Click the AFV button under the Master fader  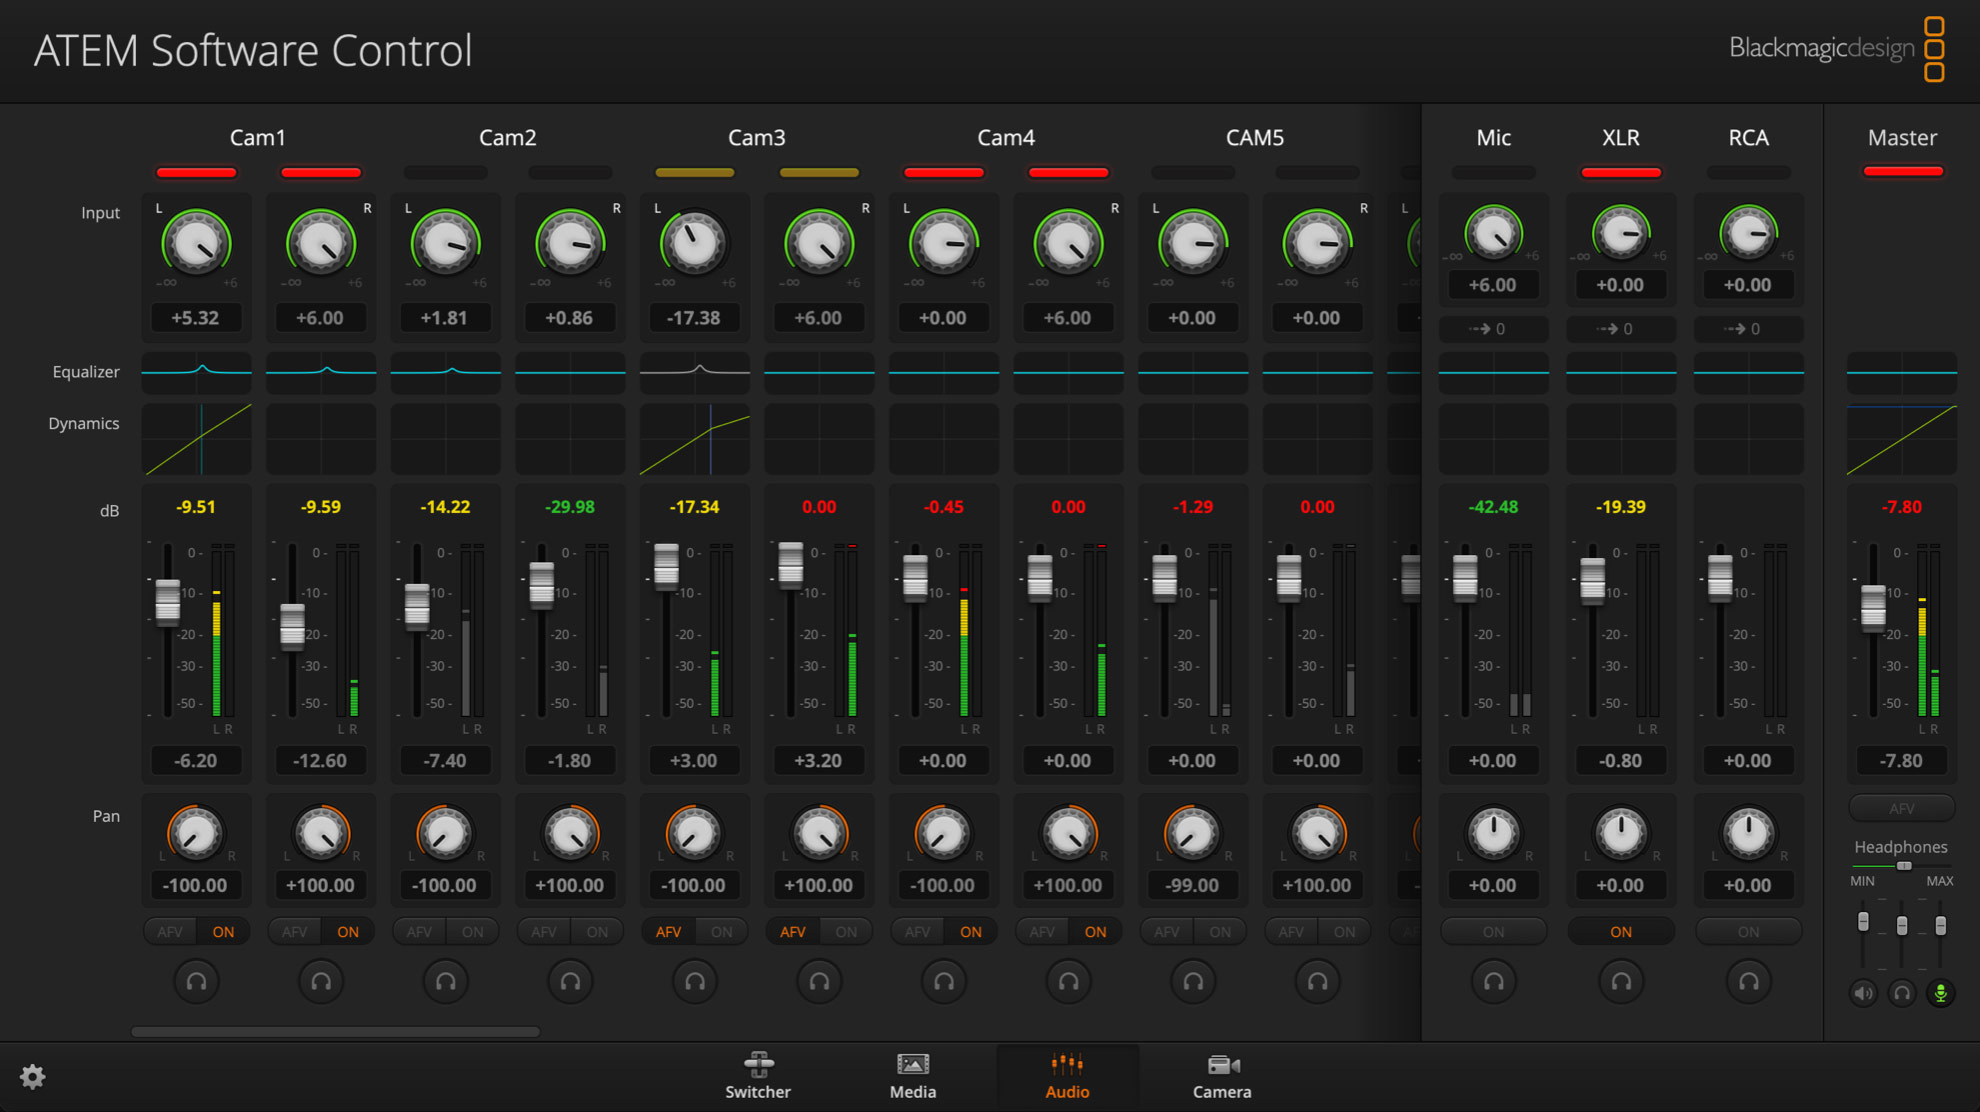[x=1901, y=808]
